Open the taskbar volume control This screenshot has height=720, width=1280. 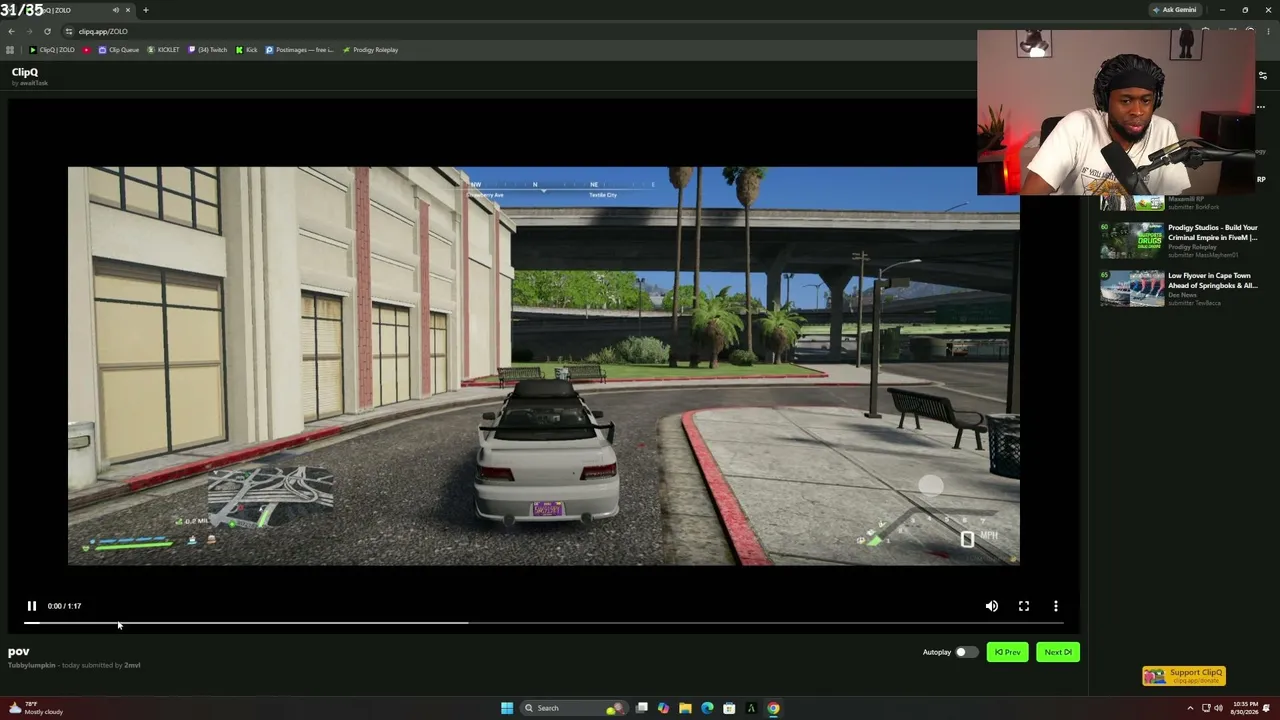(1218, 708)
